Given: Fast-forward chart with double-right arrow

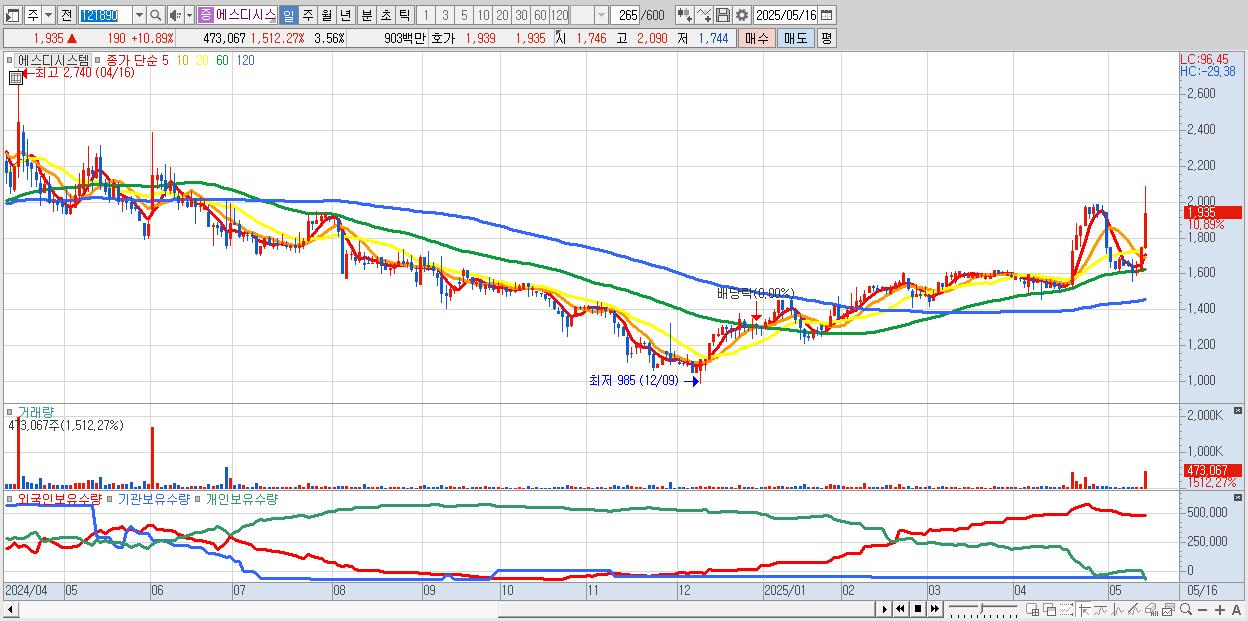Looking at the screenshot, I should coord(935,609).
